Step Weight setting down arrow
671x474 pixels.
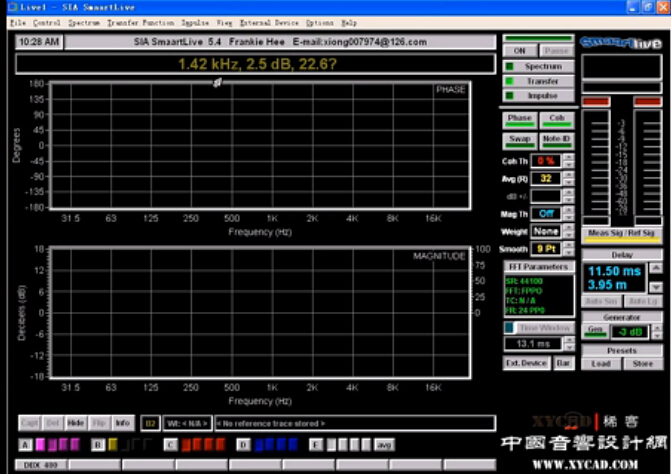(568, 235)
